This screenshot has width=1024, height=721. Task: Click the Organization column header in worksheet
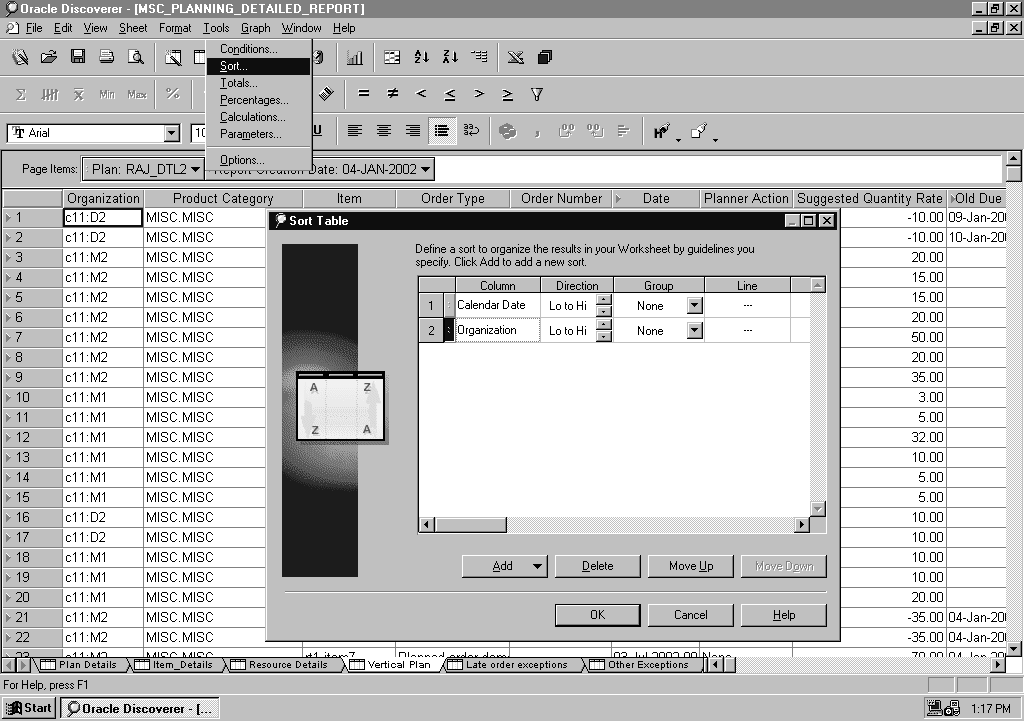point(103,199)
